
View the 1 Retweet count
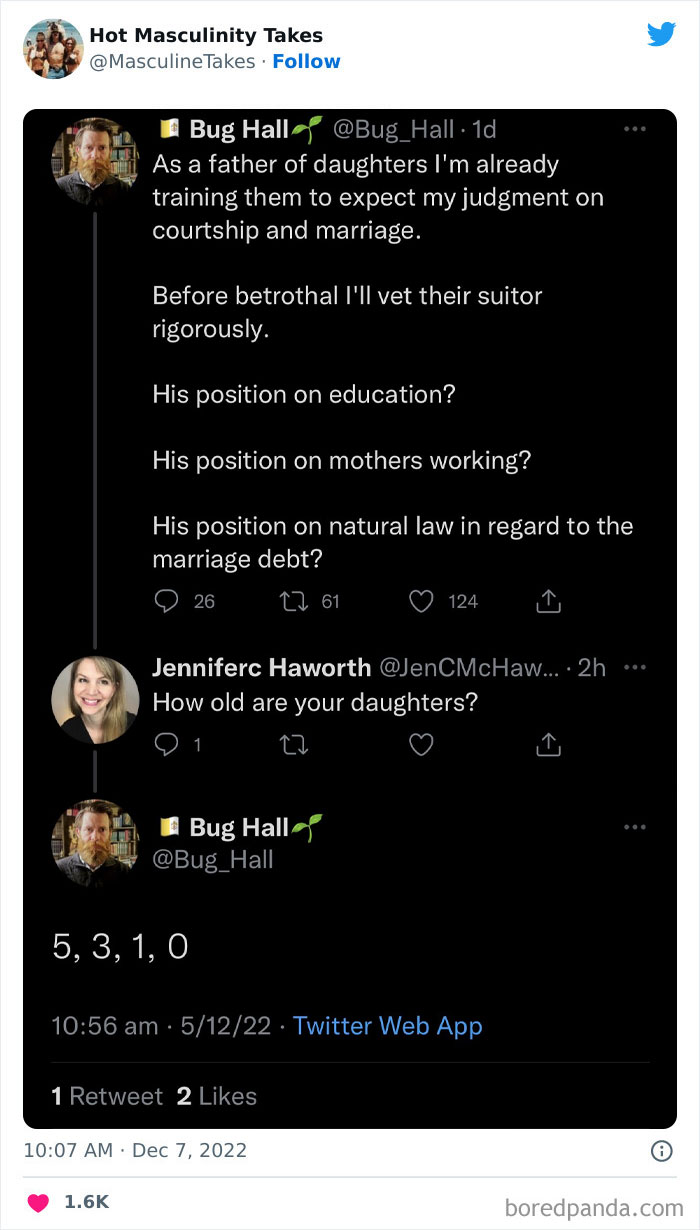[107, 1096]
